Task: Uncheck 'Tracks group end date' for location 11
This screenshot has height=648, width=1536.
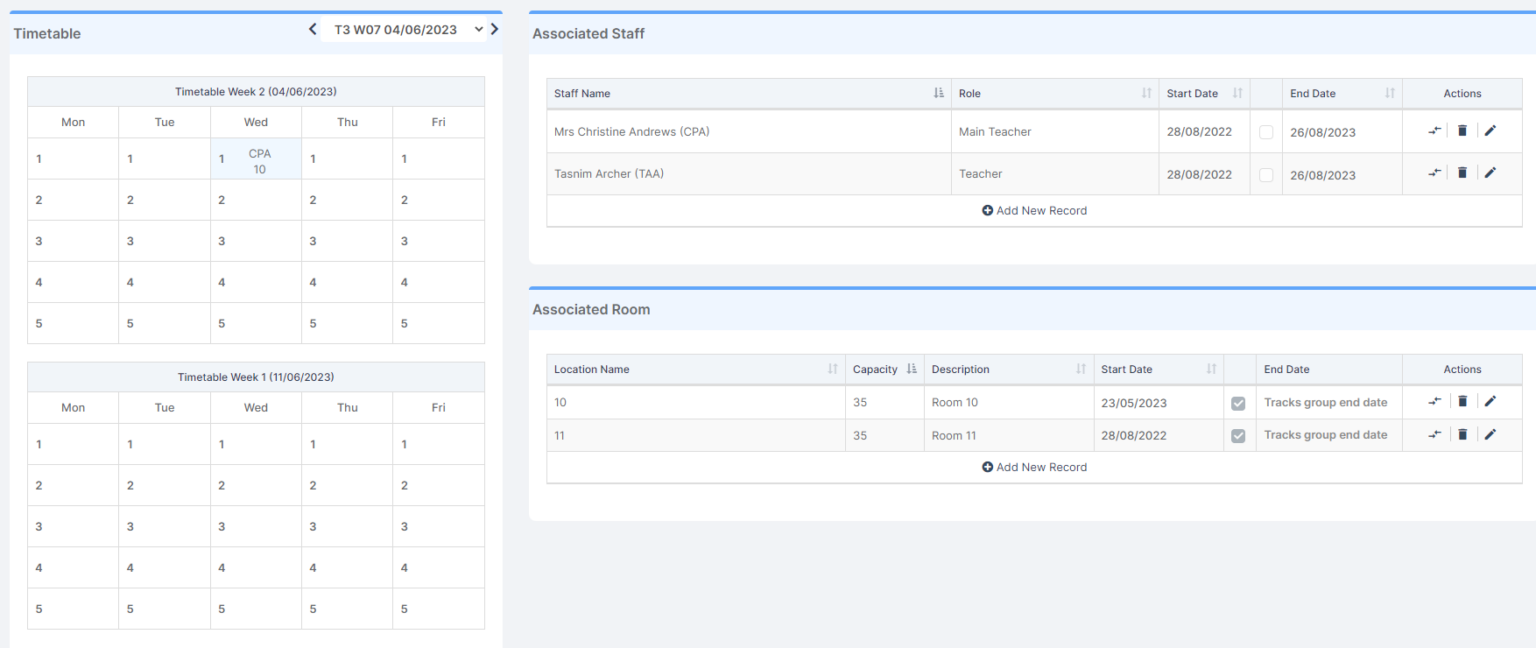Action: pyautogui.click(x=1239, y=435)
